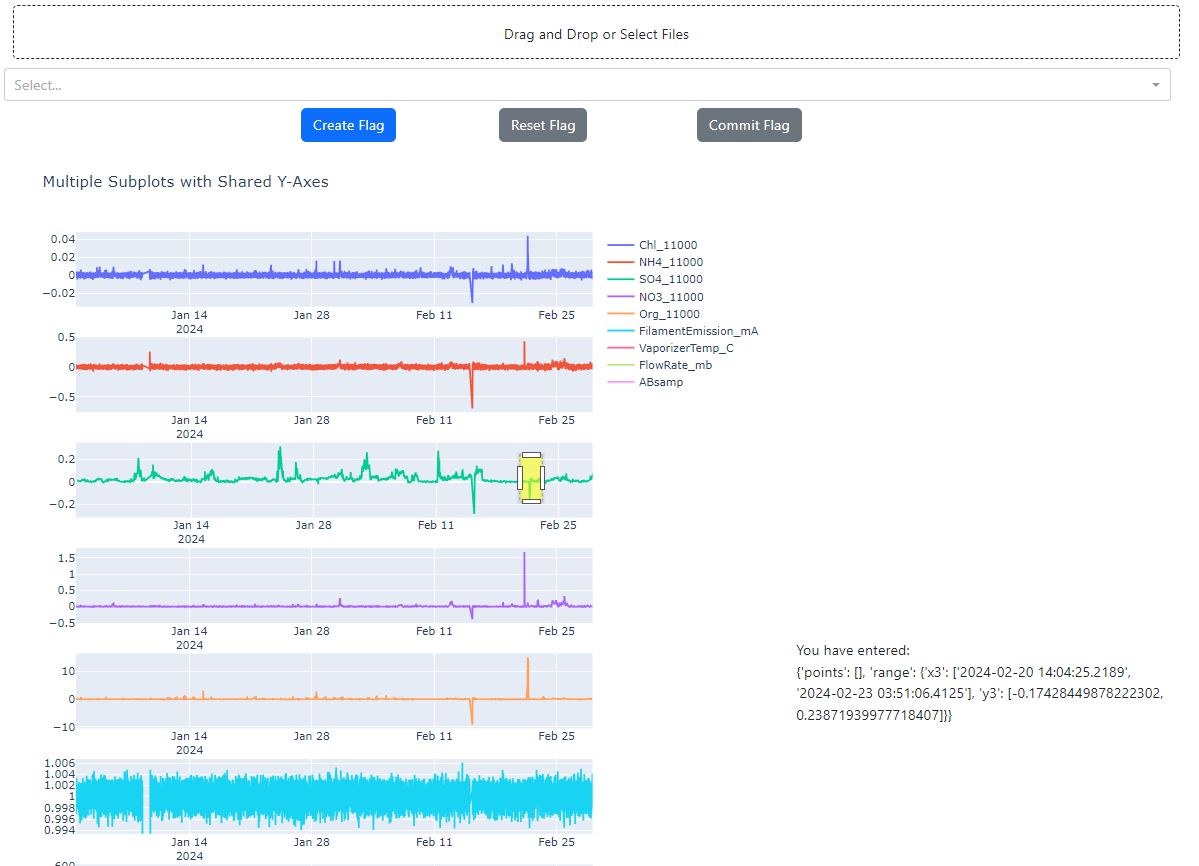Click the Commit Flag button
The image size is (1199, 866).
point(749,125)
